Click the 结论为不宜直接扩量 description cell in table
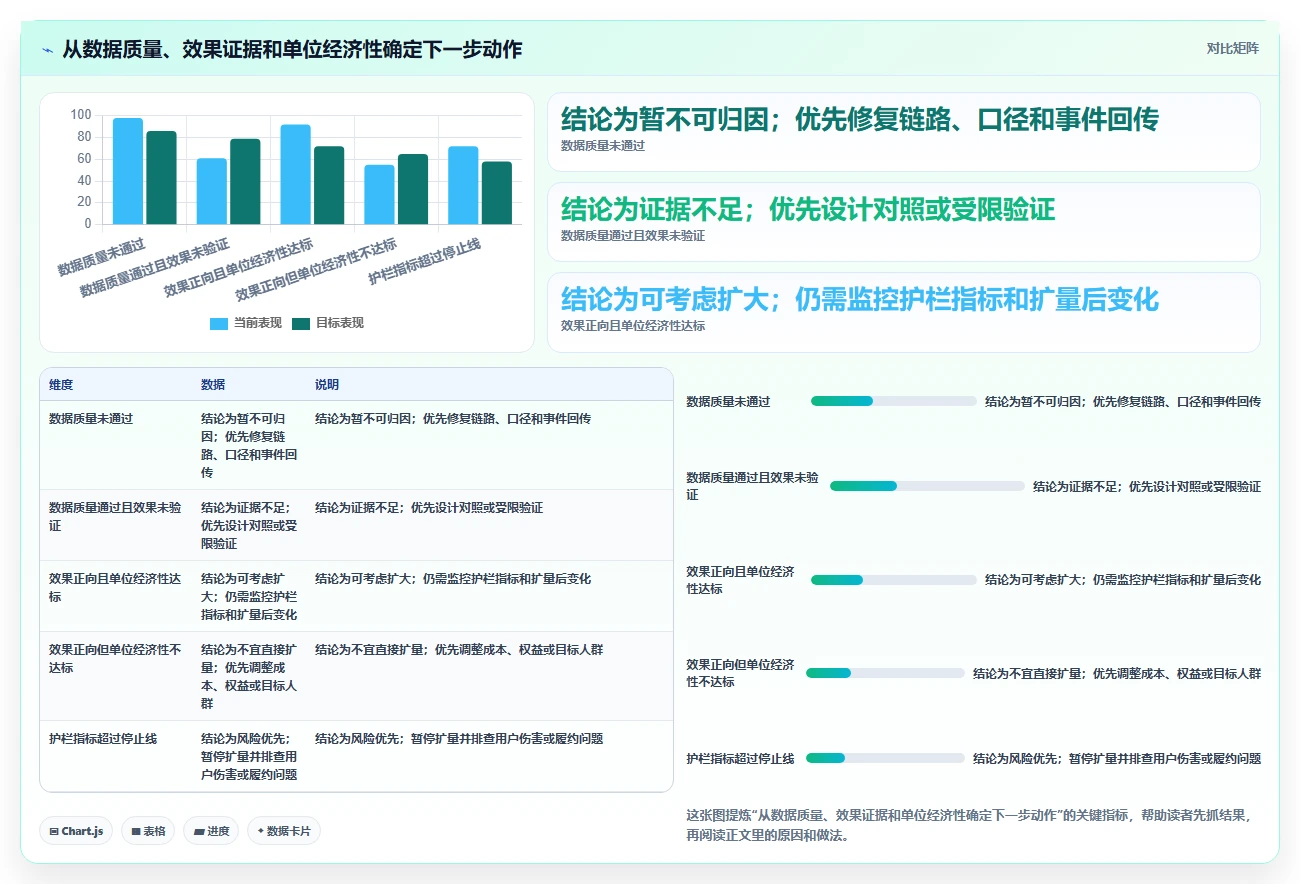 [459, 649]
